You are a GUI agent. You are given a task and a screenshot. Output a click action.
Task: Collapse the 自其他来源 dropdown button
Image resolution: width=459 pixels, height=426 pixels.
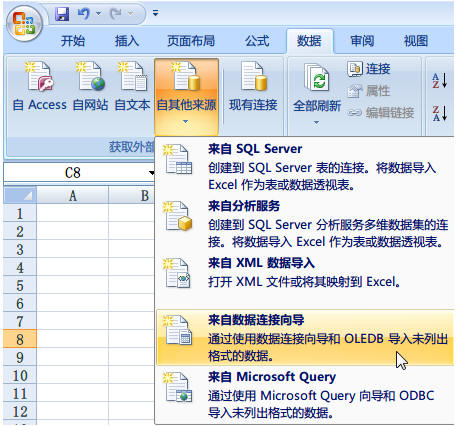click(x=186, y=97)
